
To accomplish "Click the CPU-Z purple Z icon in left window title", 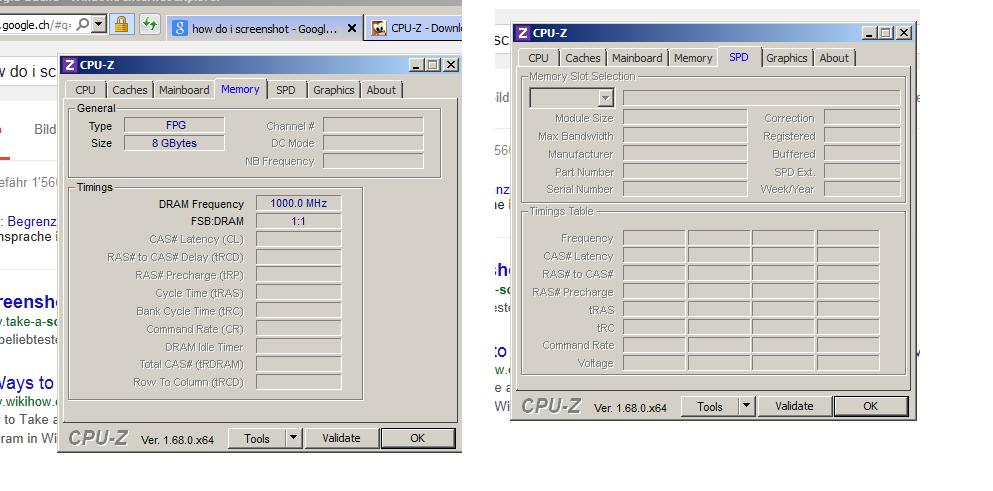I will (x=70, y=65).
